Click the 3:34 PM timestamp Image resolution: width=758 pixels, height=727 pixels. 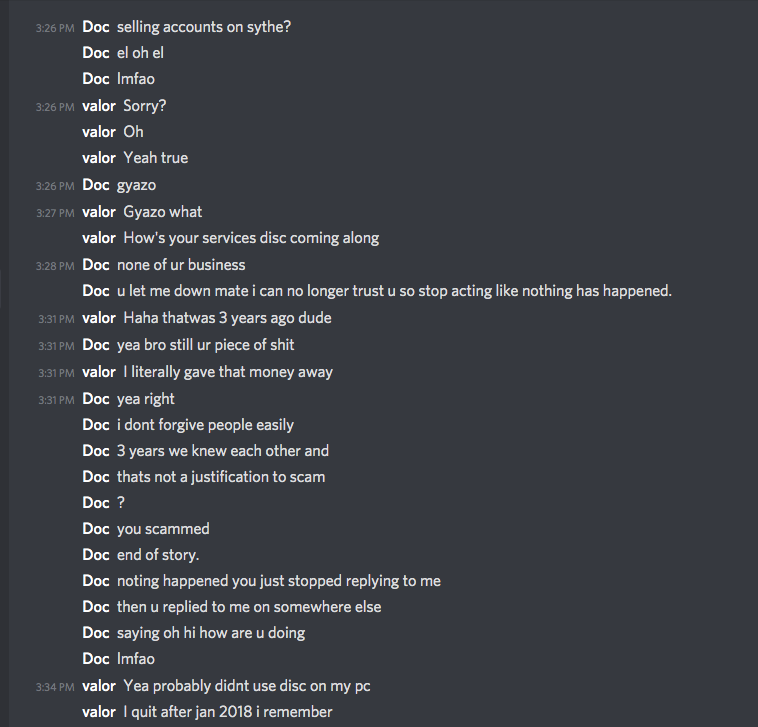55,687
